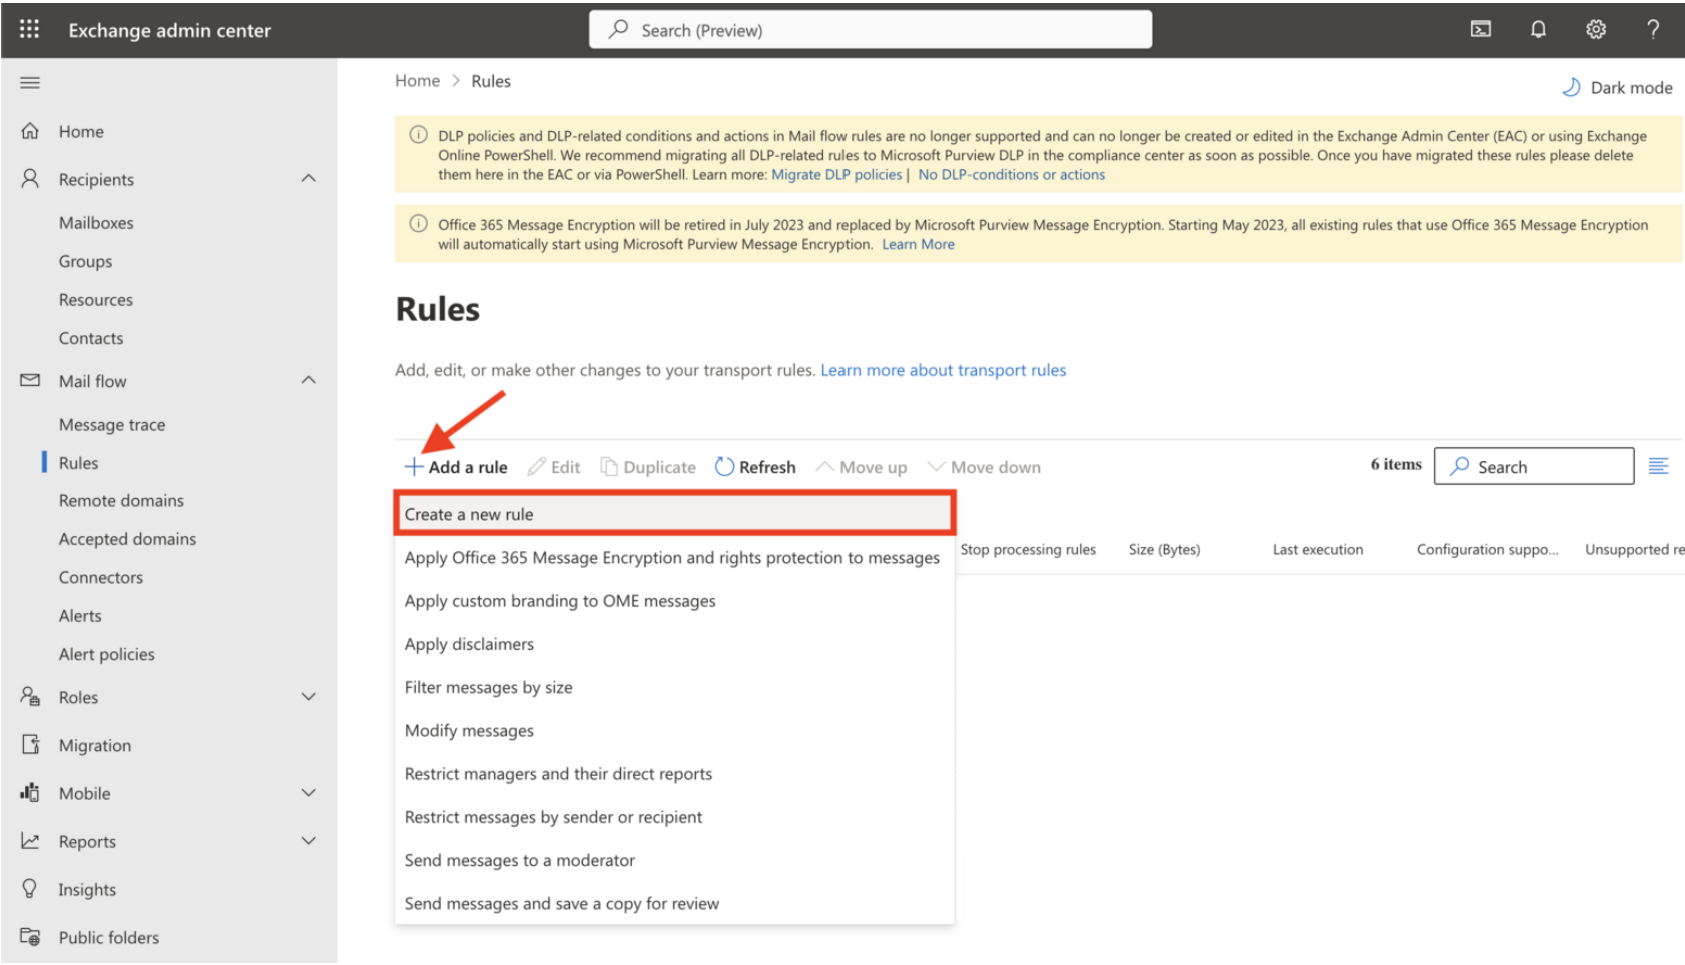Toggle Dark mode
This screenshot has width=1685, height=965.
[x=1617, y=87]
